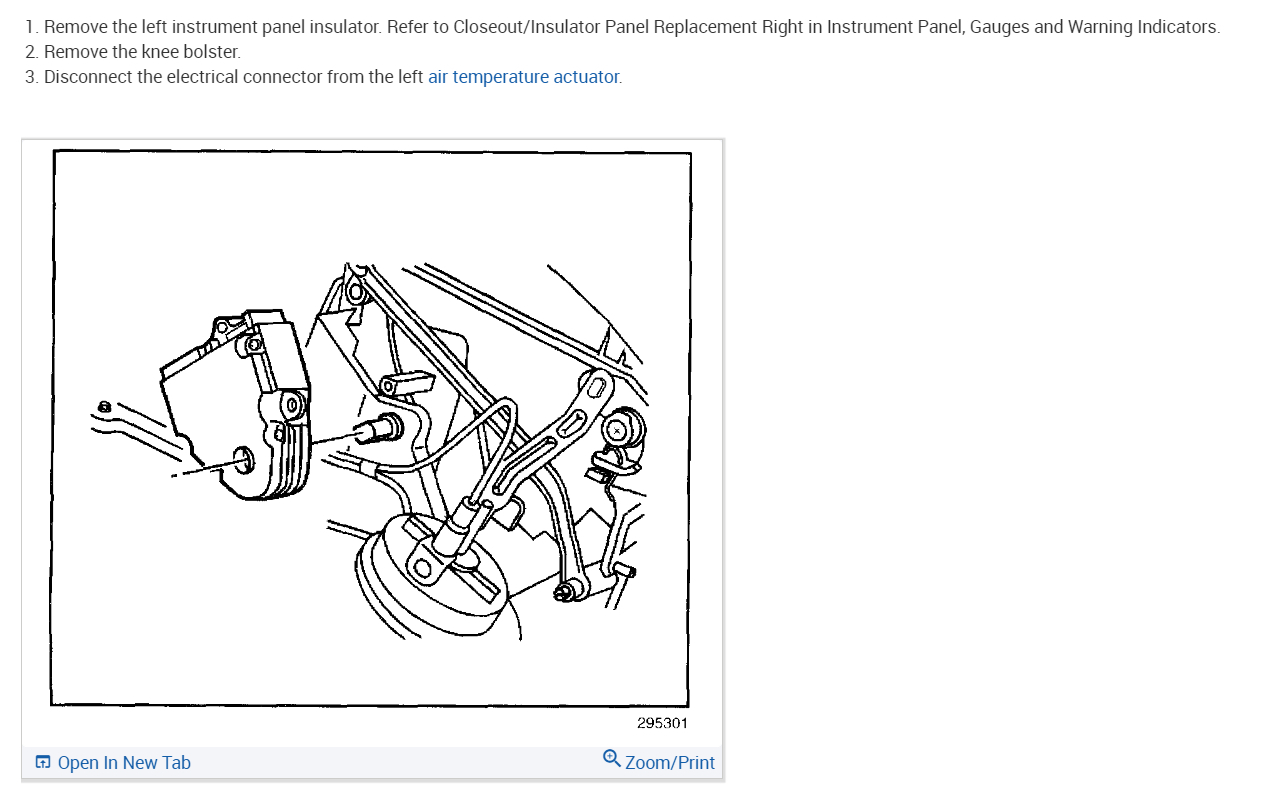1276x791 pixels.
Task: Select the figure number 295301
Action: (662, 723)
